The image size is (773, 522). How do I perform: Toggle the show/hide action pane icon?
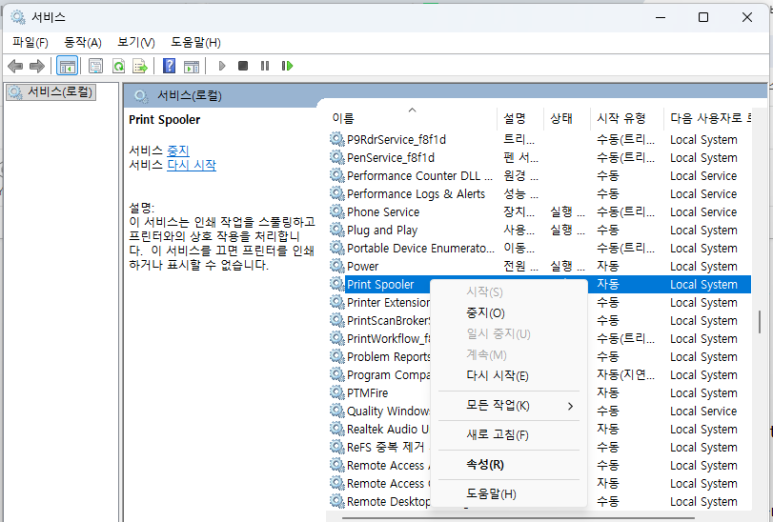tap(191, 66)
